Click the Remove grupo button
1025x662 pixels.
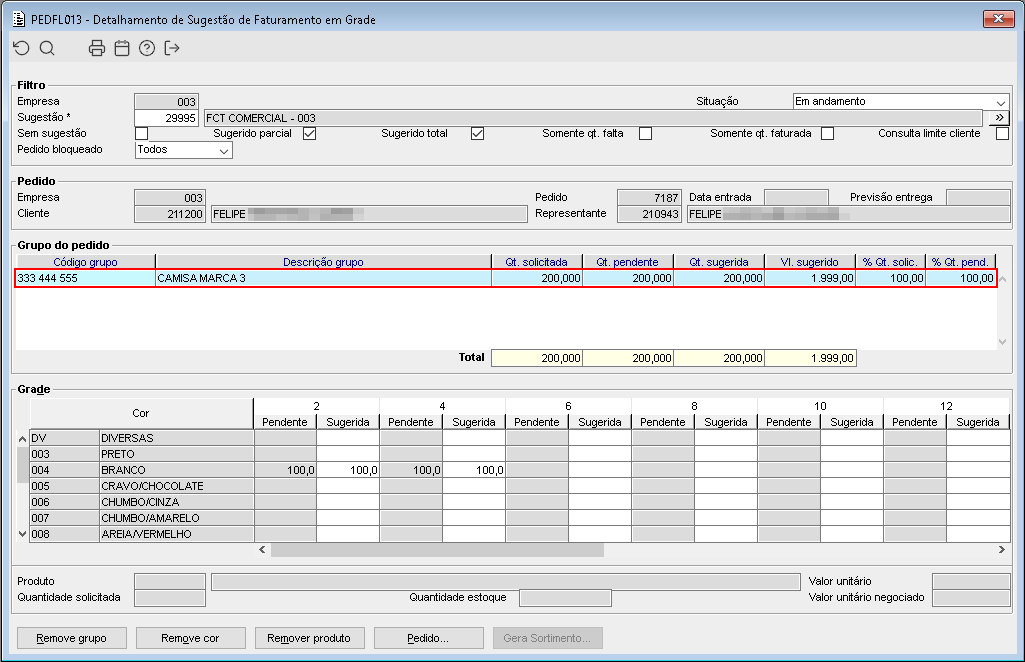[71, 638]
